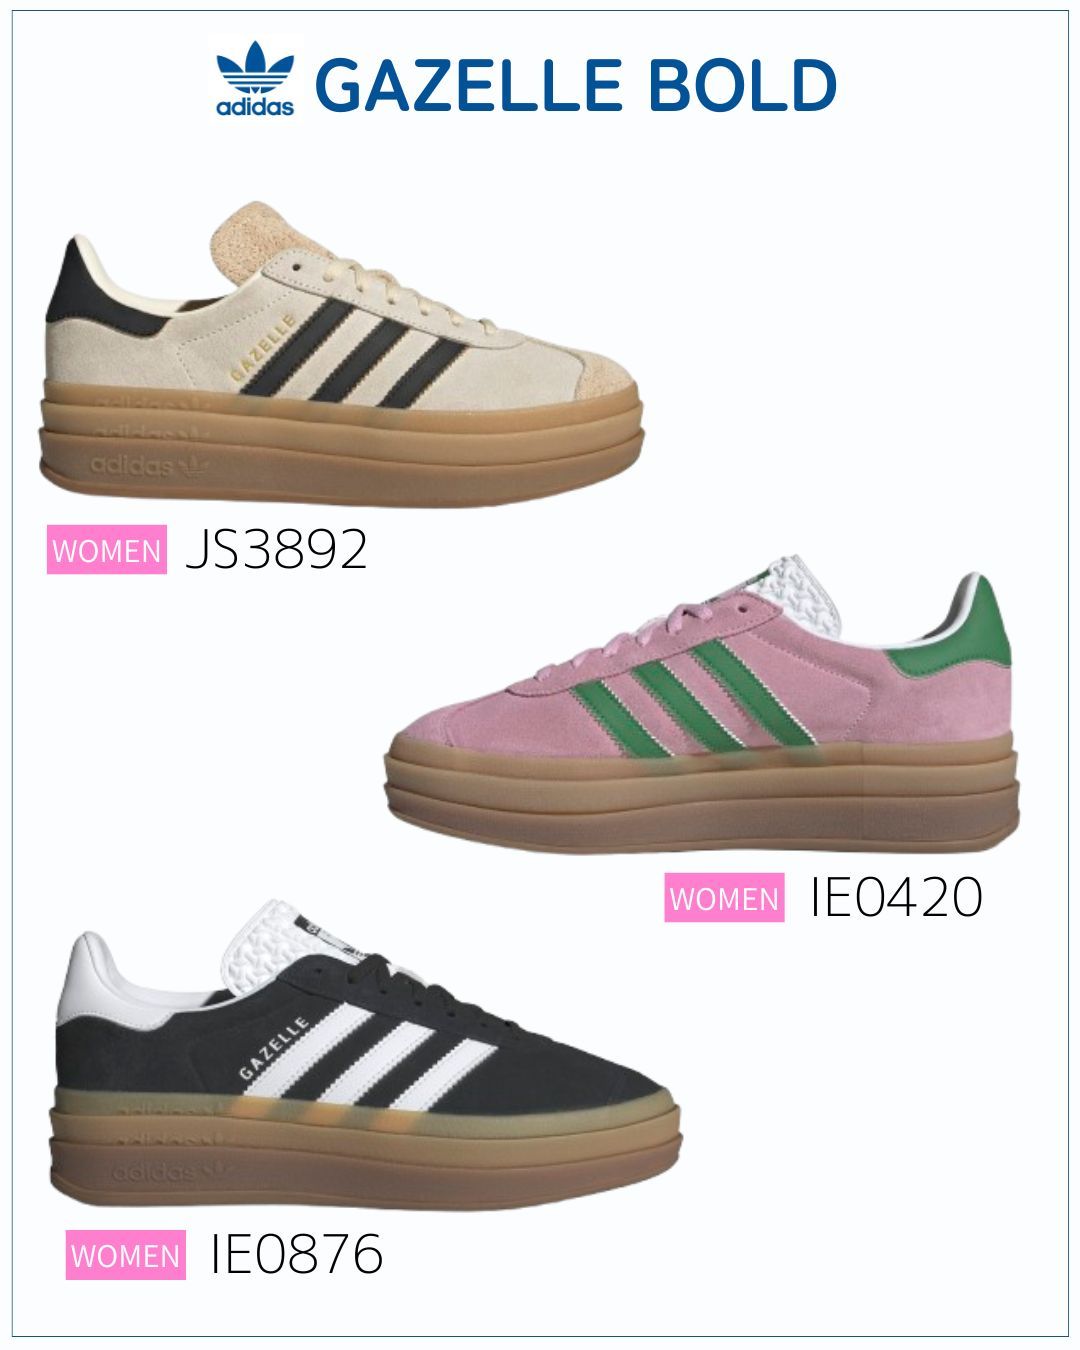Image resolution: width=1080 pixels, height=1350 pixels.
Task: Click the WOMEN tag beside IE0420
Action: tap(724, 897)
